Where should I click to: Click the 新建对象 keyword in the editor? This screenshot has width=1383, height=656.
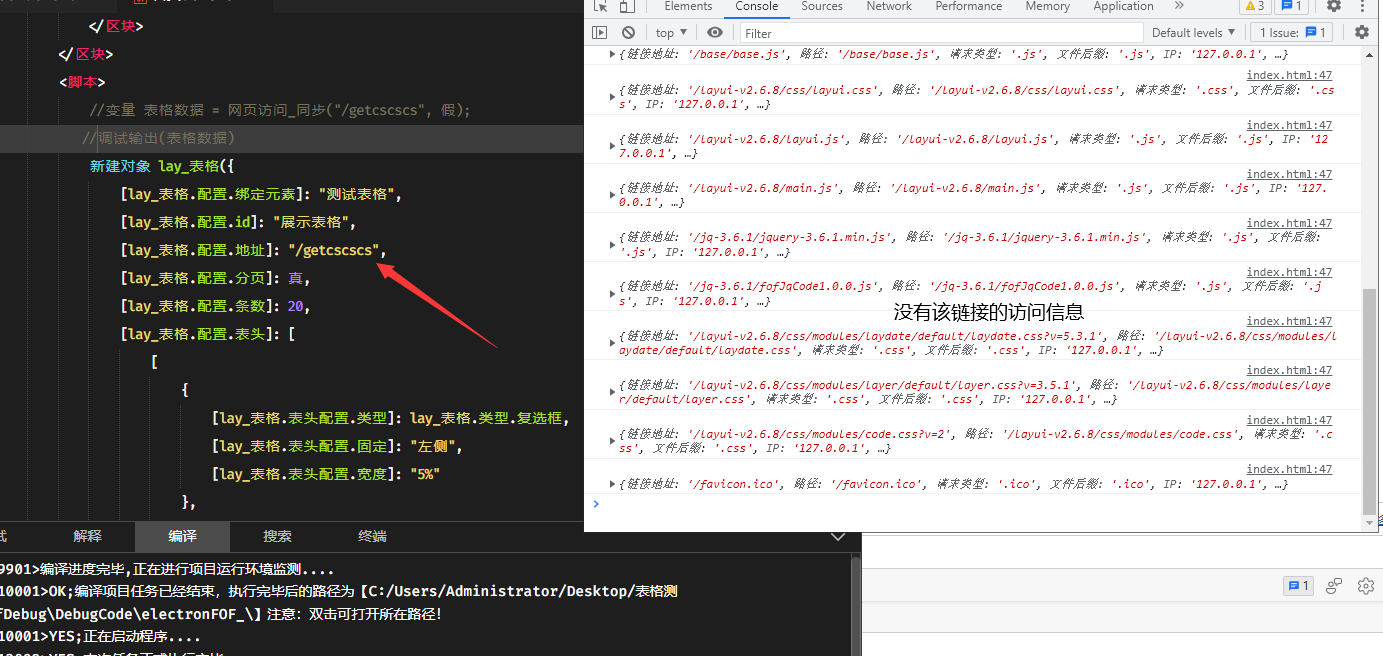pyautogui.click(x=120, y=166)
